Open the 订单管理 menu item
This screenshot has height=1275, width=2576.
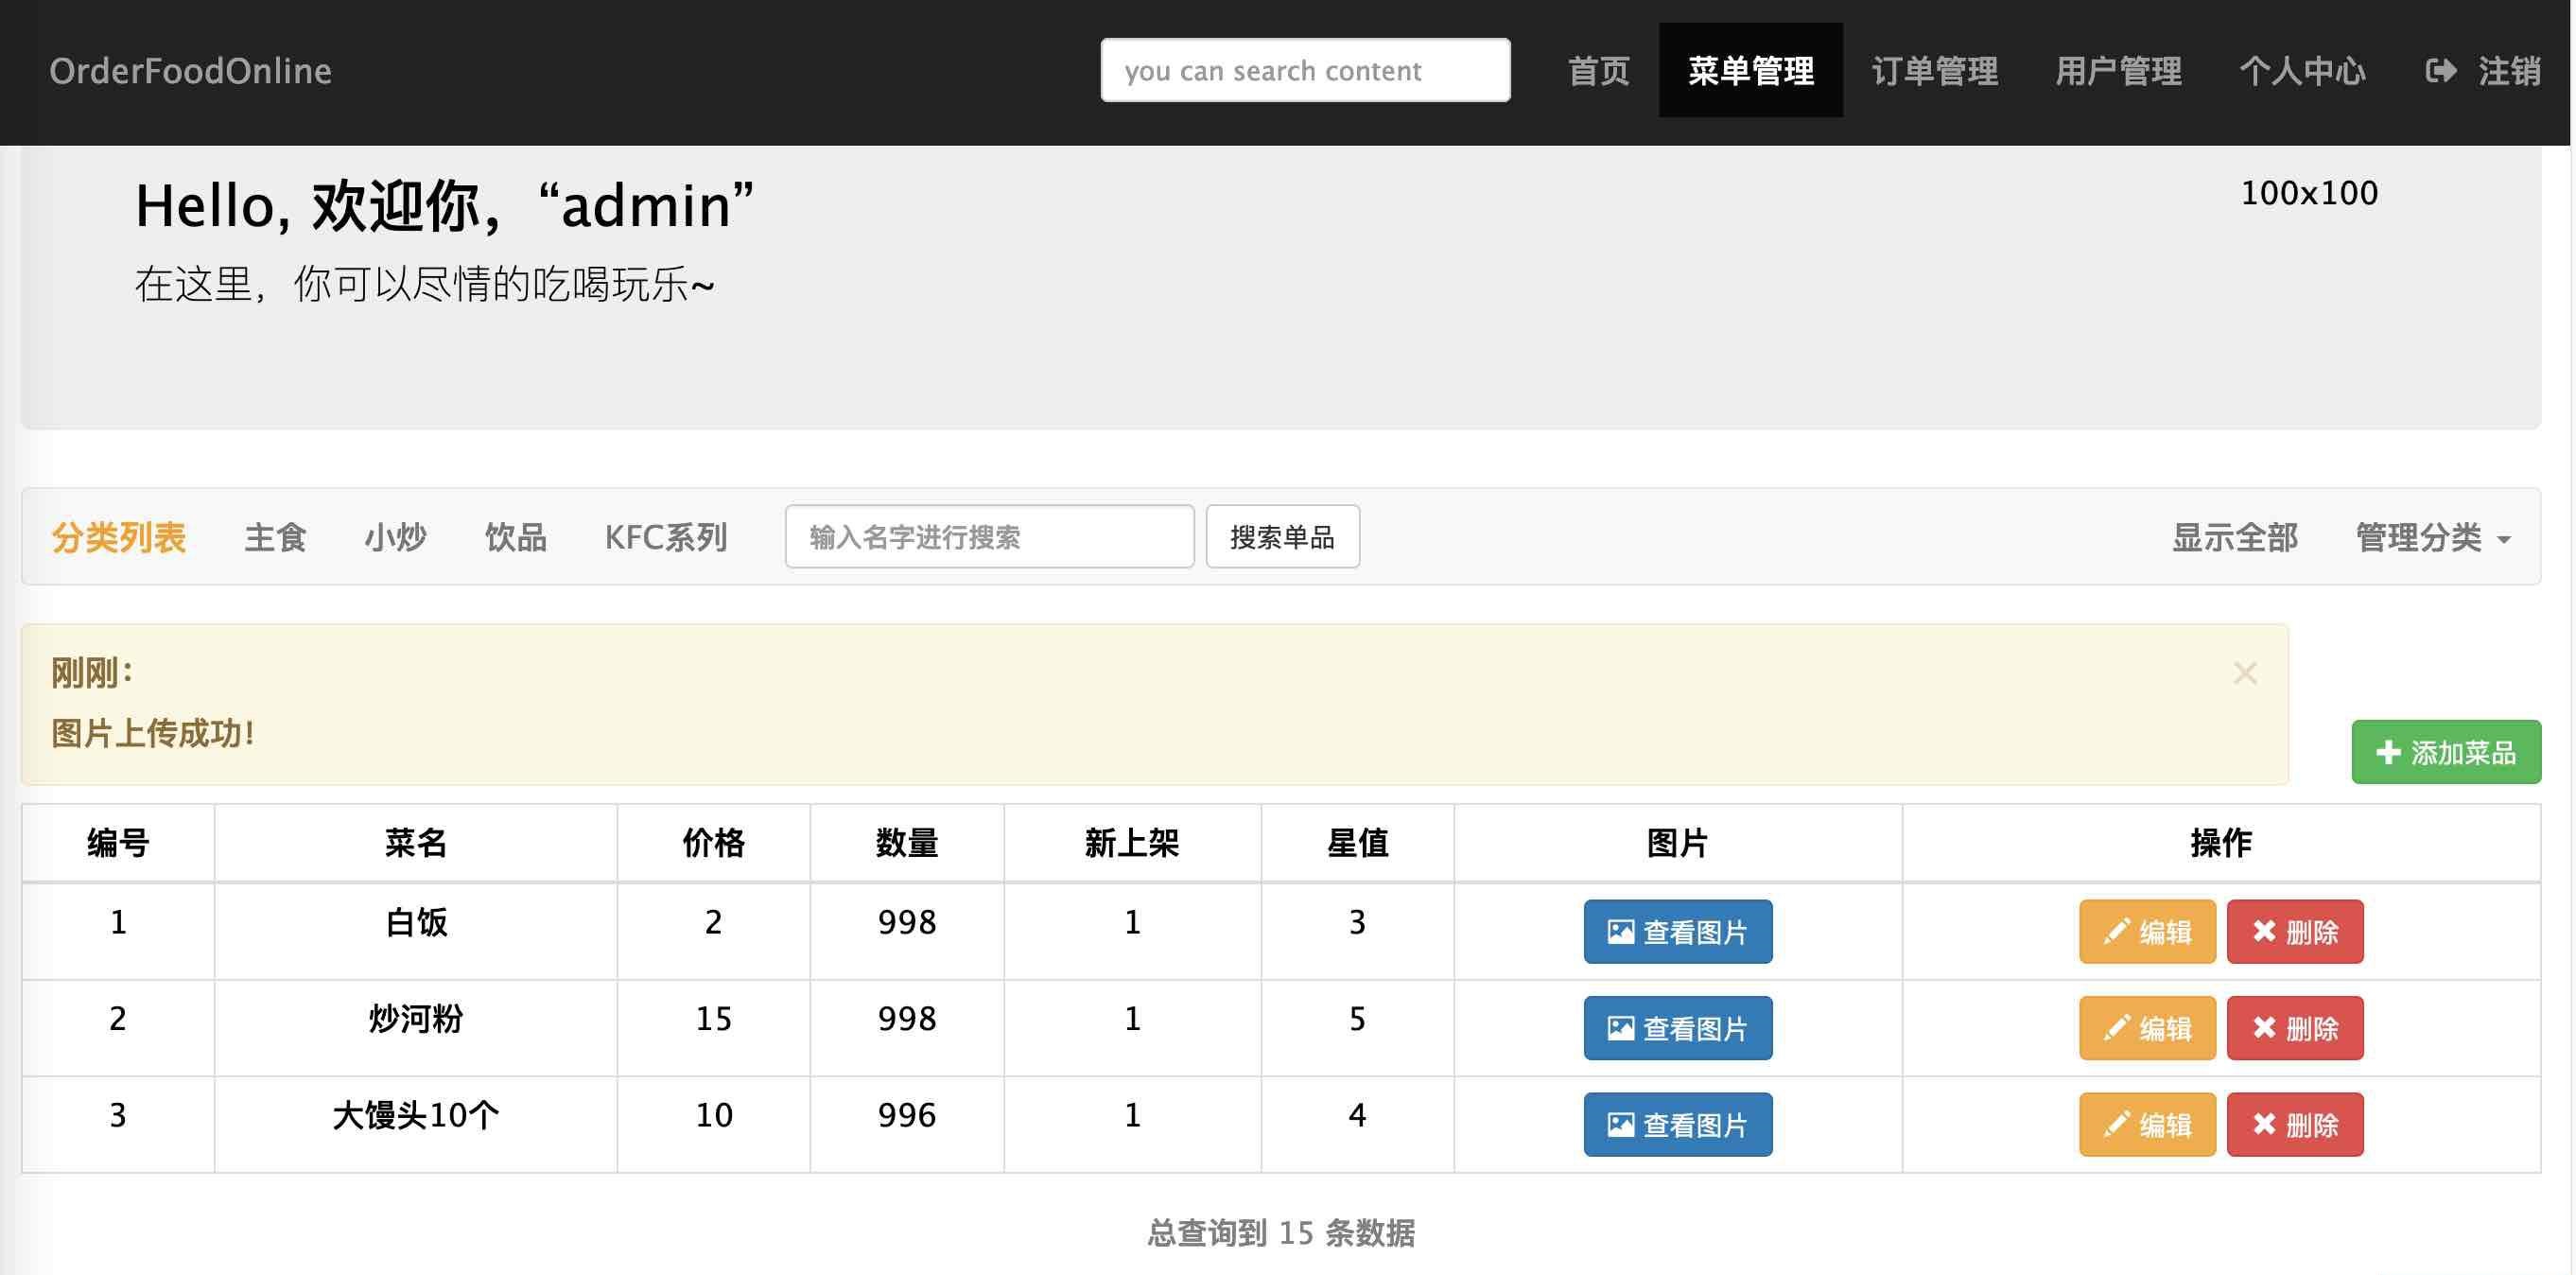[x=1935, y=70]
